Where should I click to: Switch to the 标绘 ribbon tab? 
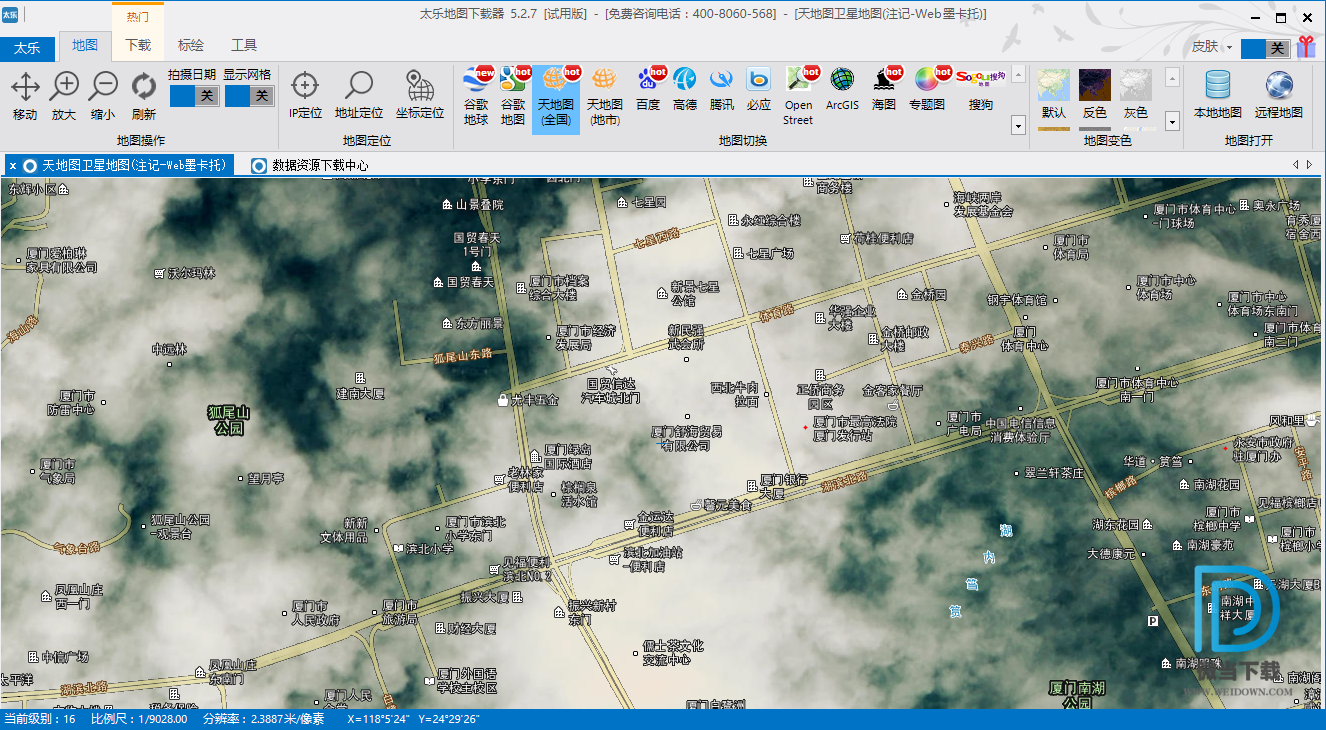190,45
